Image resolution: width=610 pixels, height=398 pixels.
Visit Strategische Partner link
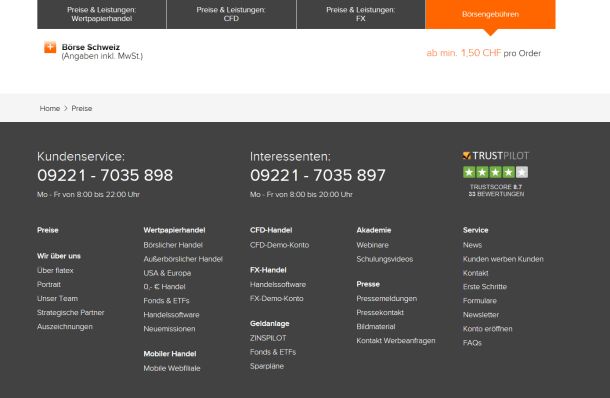pos(70,312)
